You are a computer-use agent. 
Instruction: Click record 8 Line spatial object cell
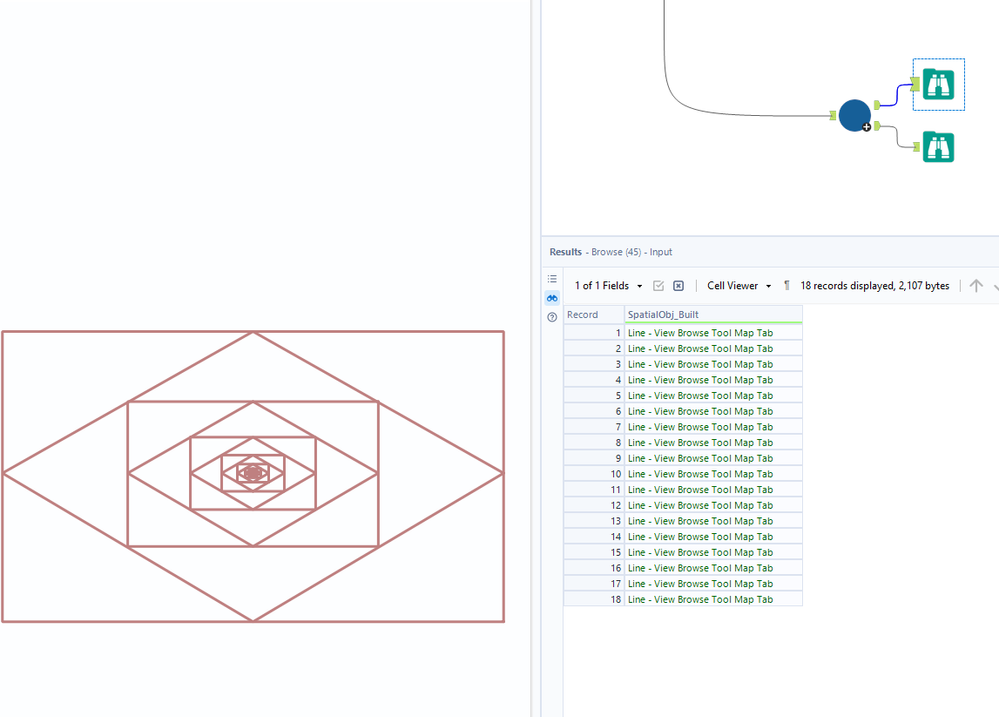click(713, 442)
